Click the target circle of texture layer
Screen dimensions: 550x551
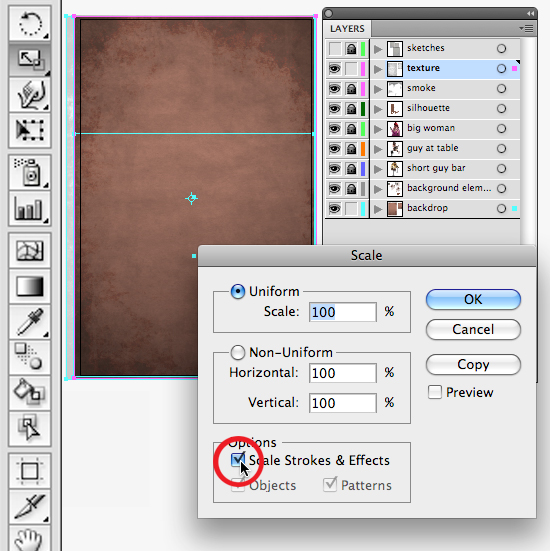502,69
